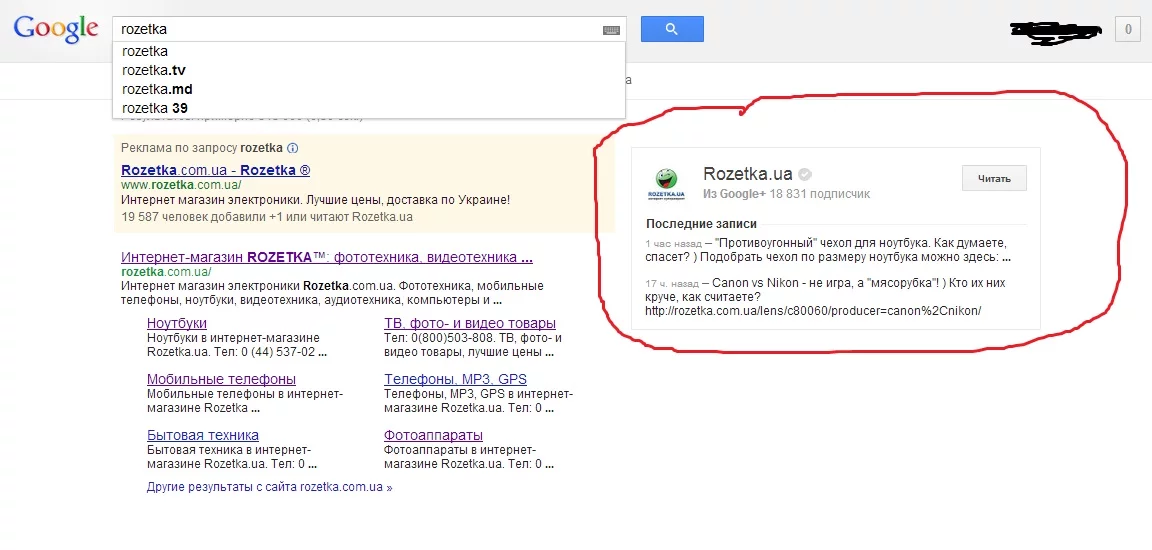Click the blue search magnifier button

click(x=672, y=29)
